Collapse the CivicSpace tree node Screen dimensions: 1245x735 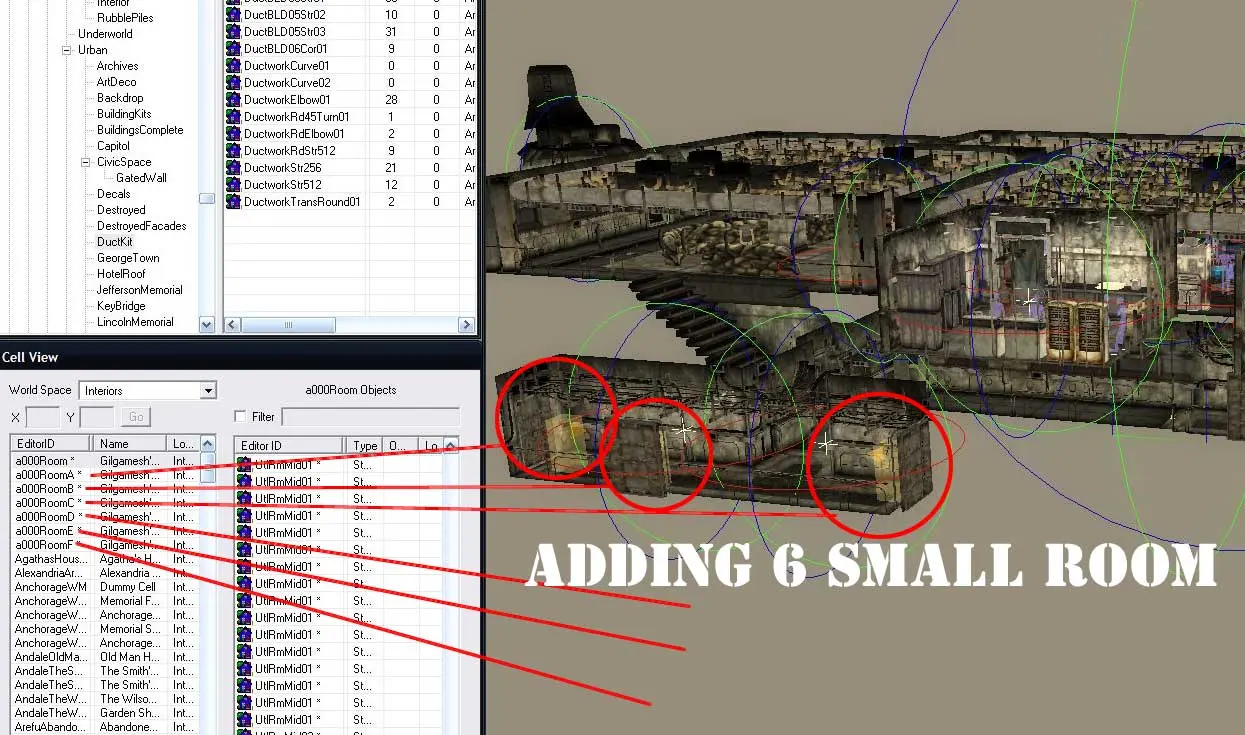pos(86,162)
